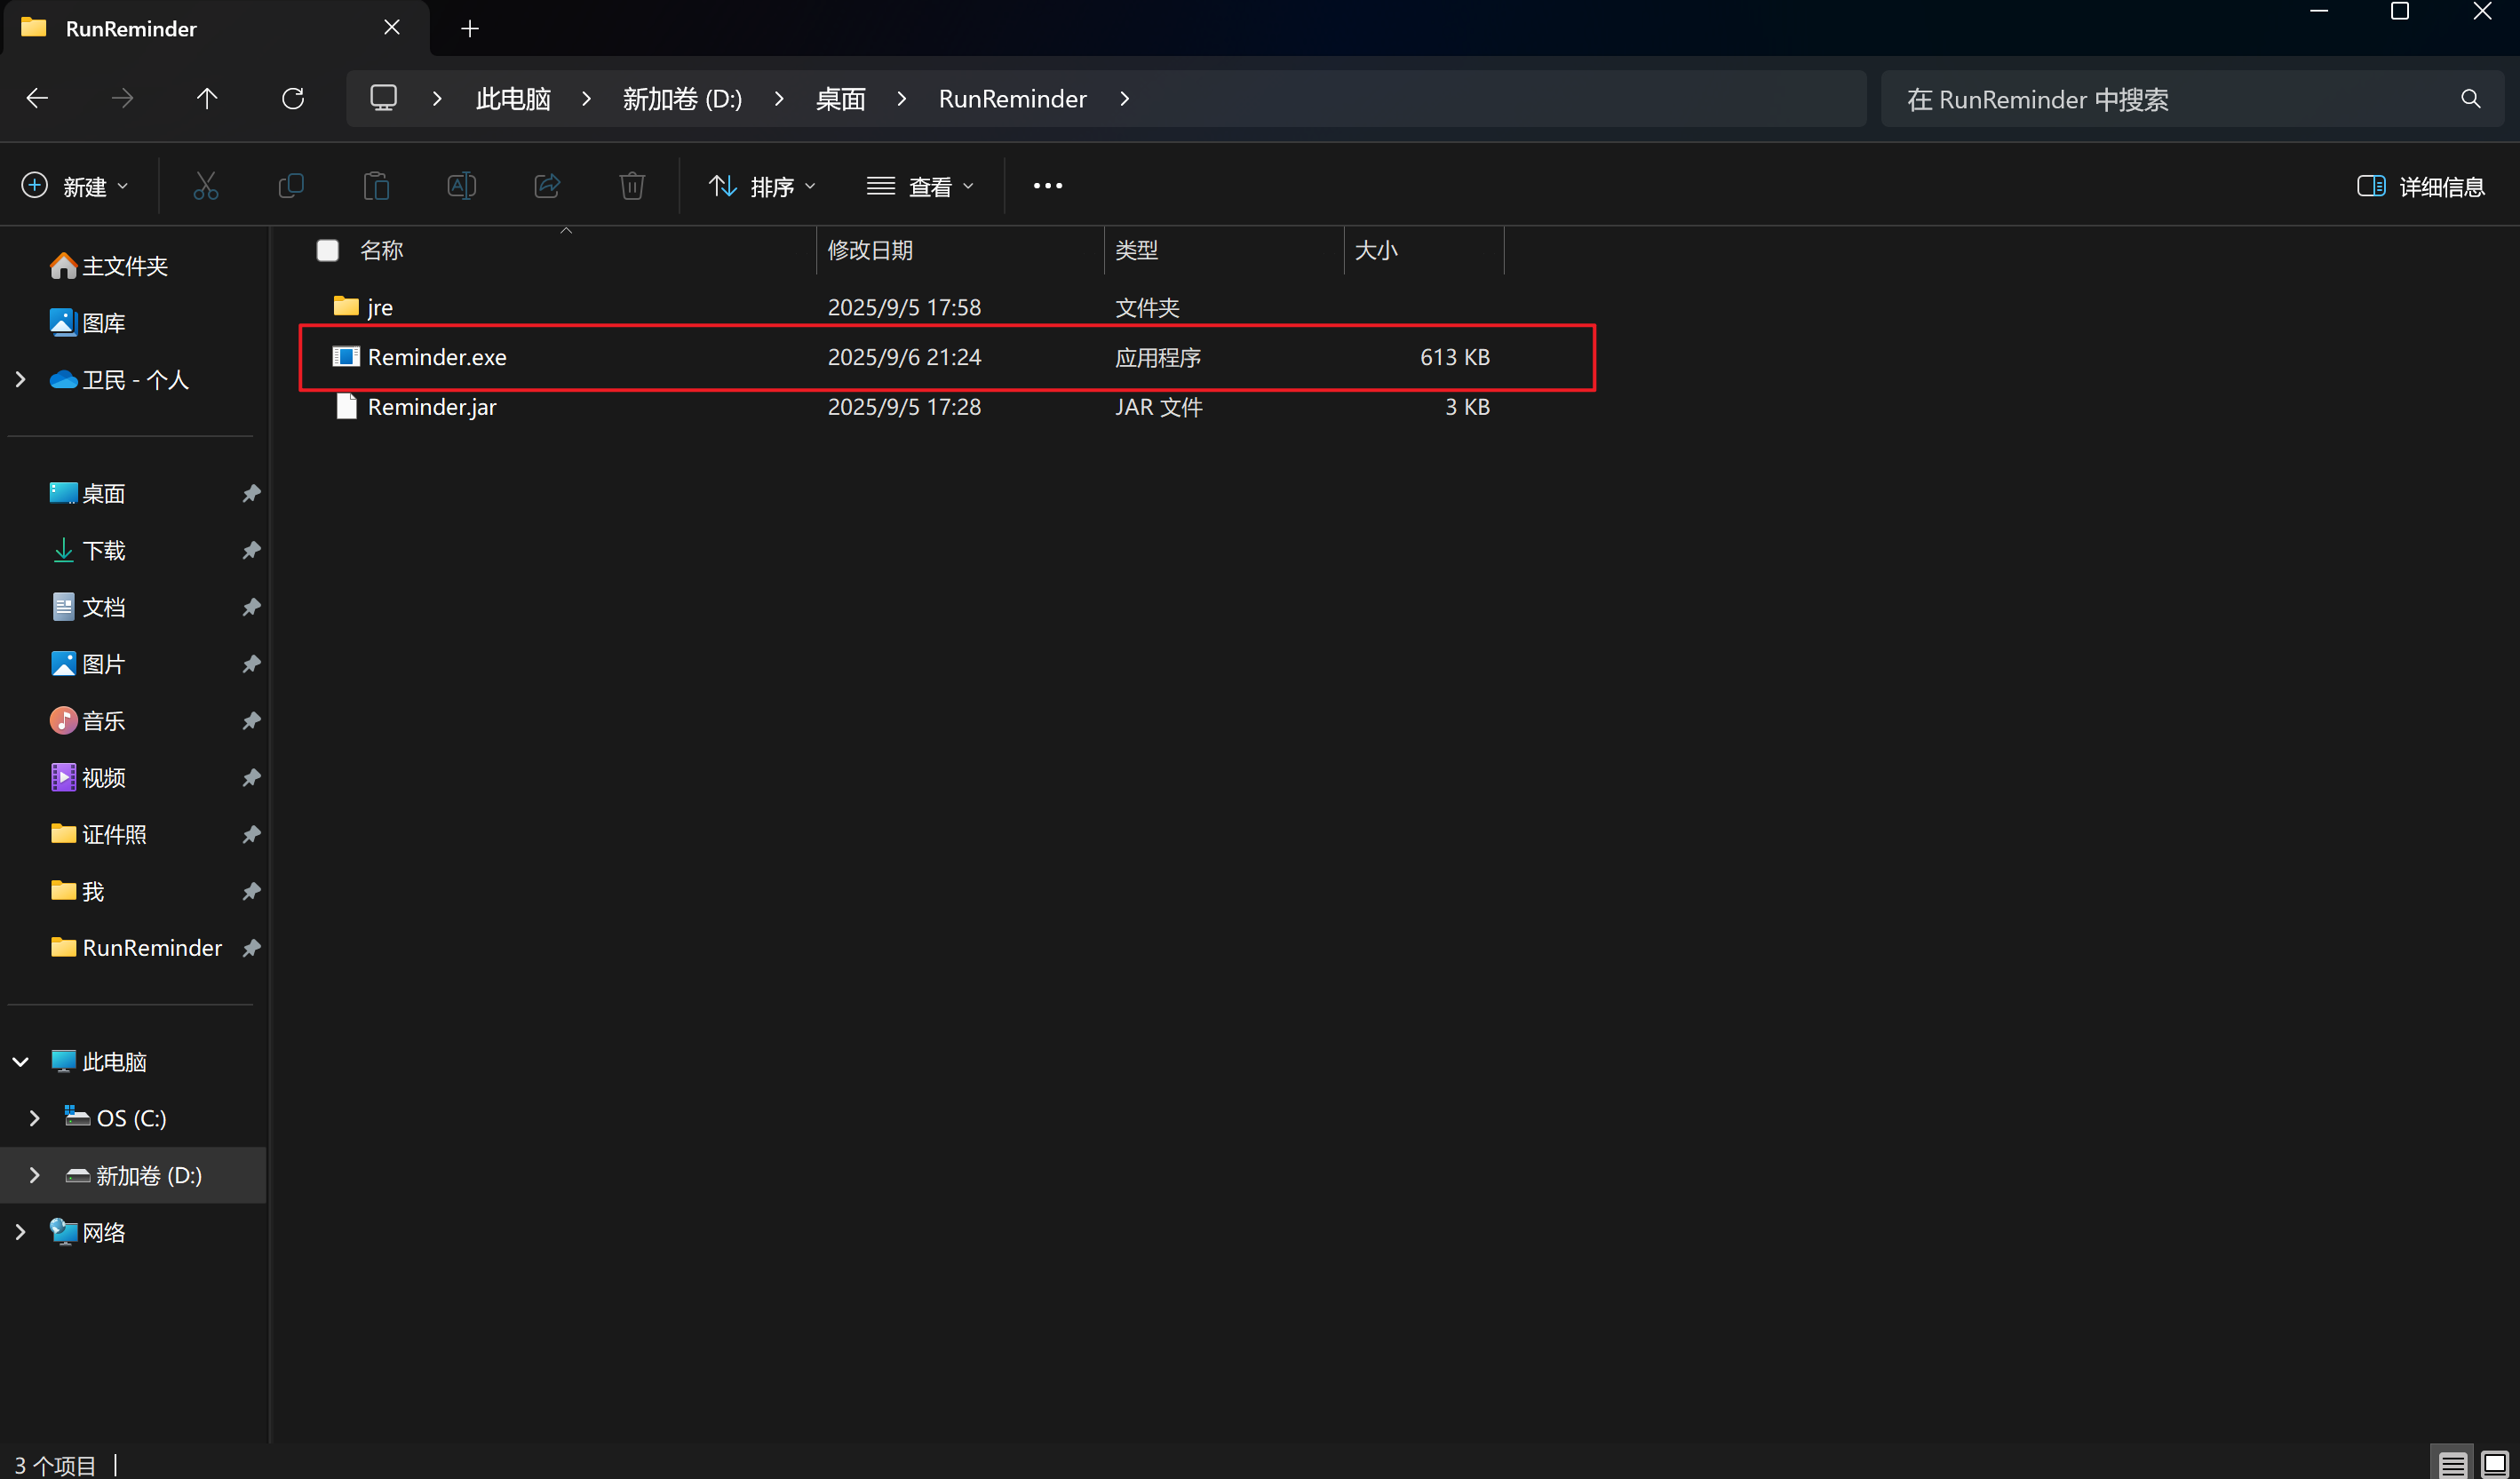Open the 新建 new item button
The image size is (2520, 1479).
(x=76, y=187)
